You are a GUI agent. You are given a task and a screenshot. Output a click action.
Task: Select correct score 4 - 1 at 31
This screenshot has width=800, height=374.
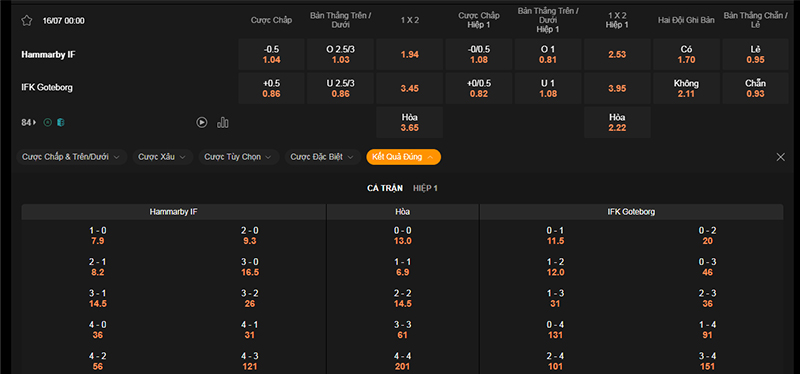pyautogui.click(x=250, y=330)
